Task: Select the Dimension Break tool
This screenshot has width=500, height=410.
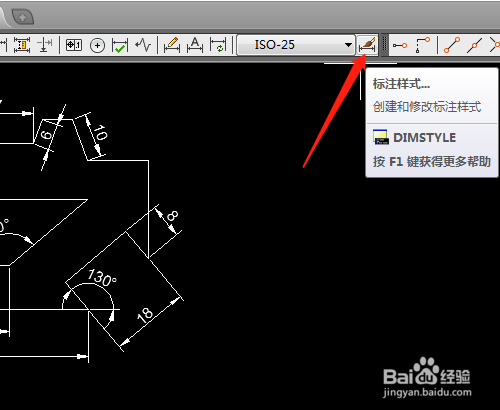Action: tap(44, 45)
